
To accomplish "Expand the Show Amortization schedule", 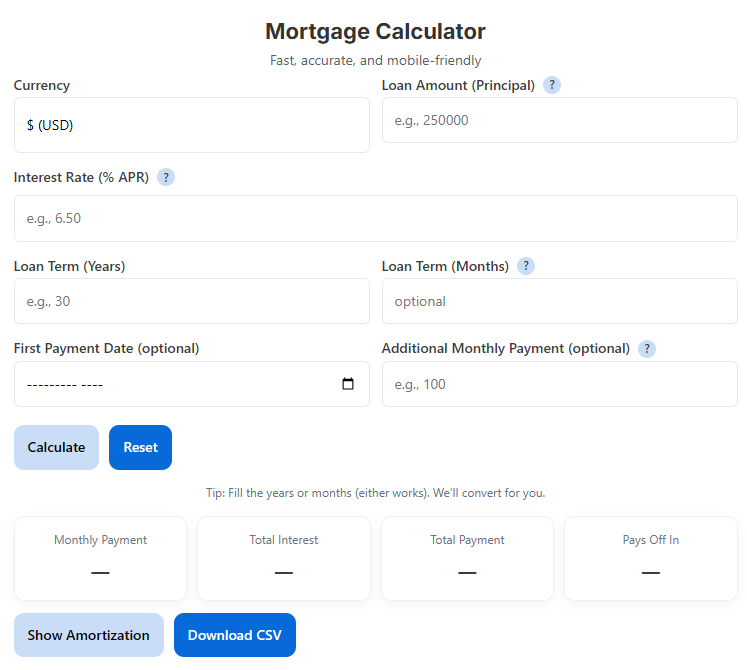I will point(89,635).
